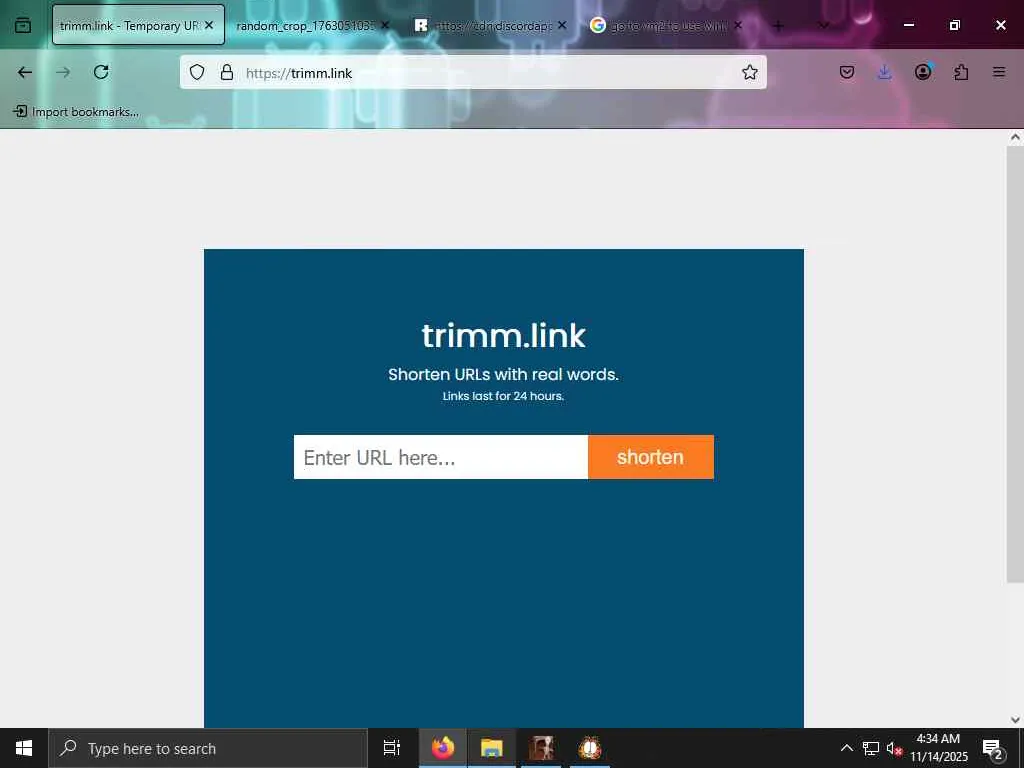Image resolution: width=1024 pixels, height=768 pixels.
Task: Switch to the trimm.link tab
Action: [138, 25]
